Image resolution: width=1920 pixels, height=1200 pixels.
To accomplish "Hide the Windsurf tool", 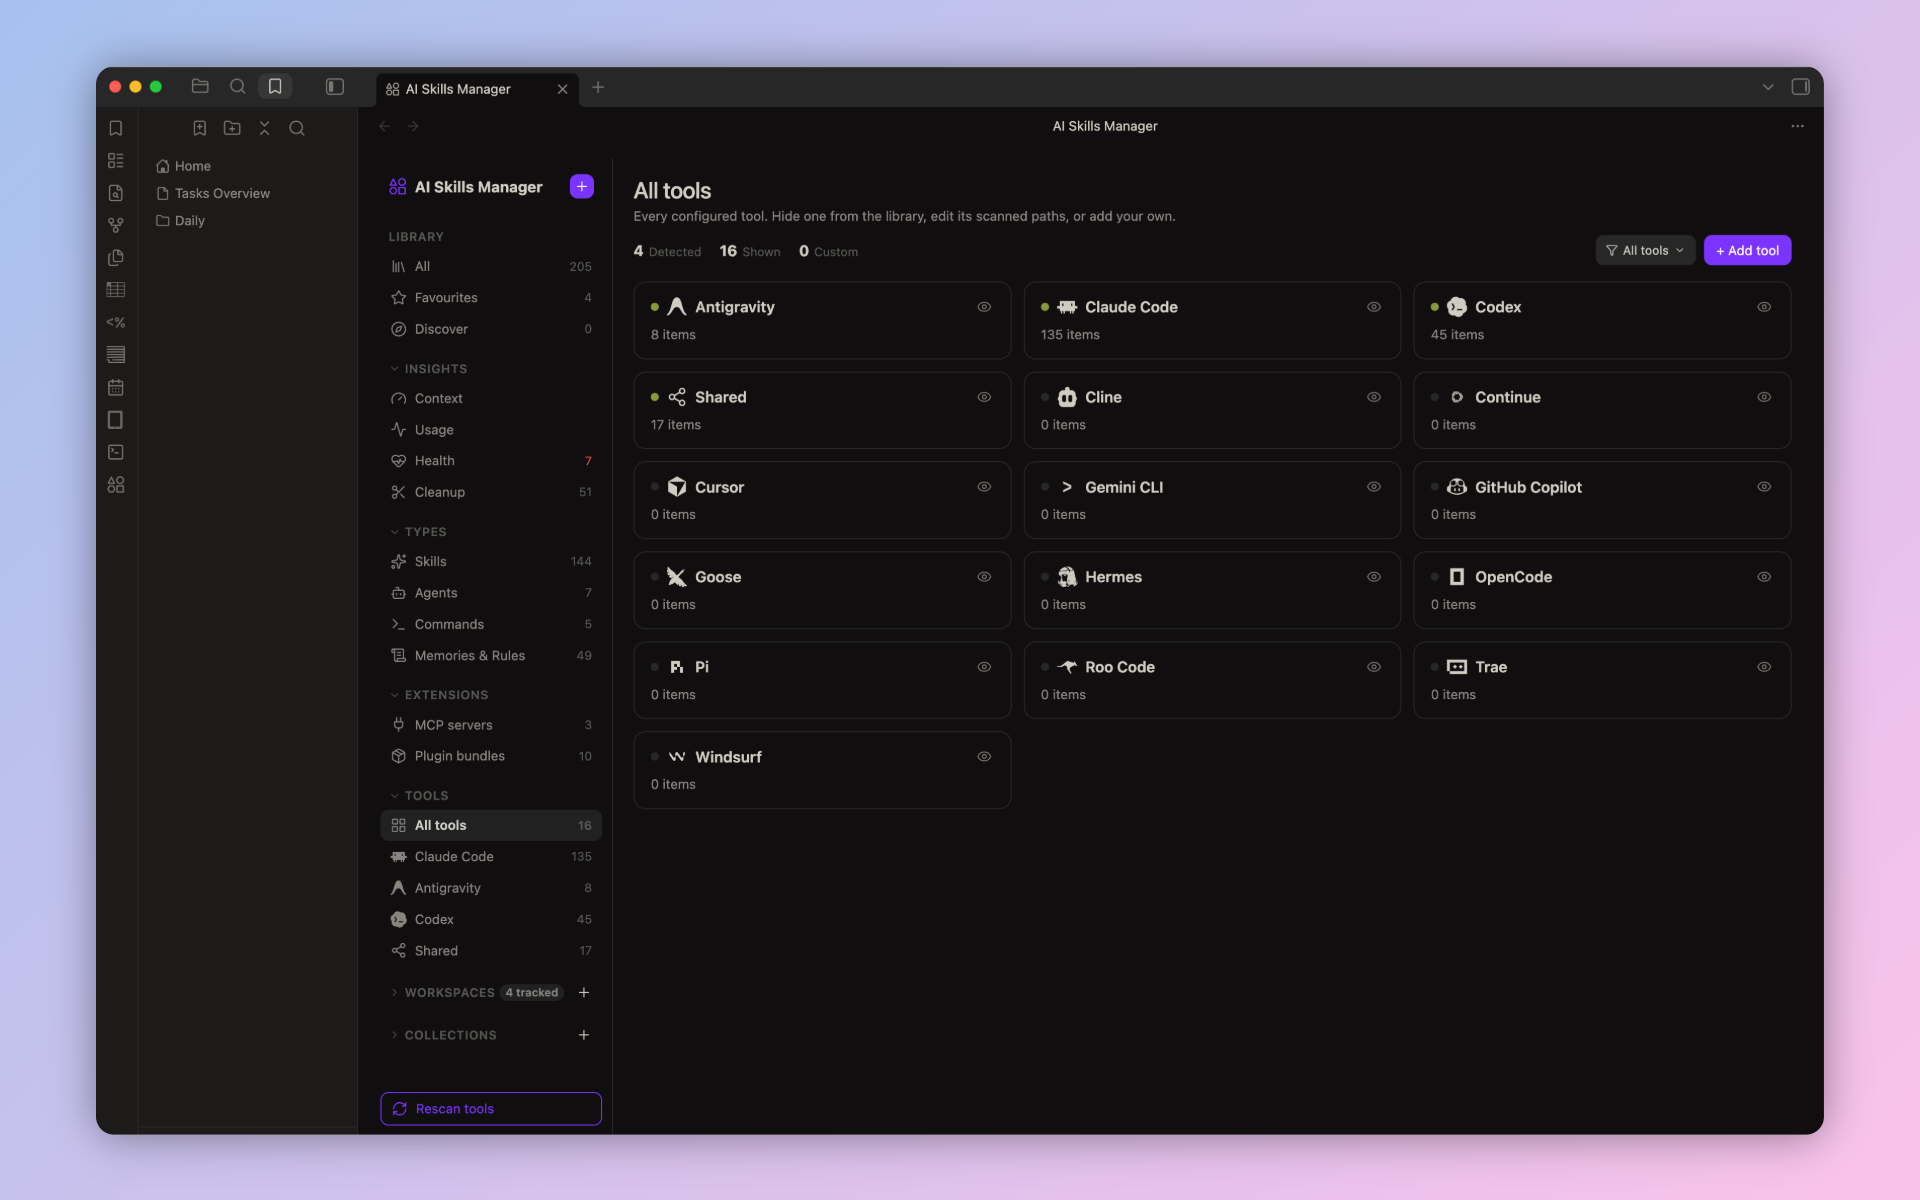I will pyautogui.click(x=984, y=757).
